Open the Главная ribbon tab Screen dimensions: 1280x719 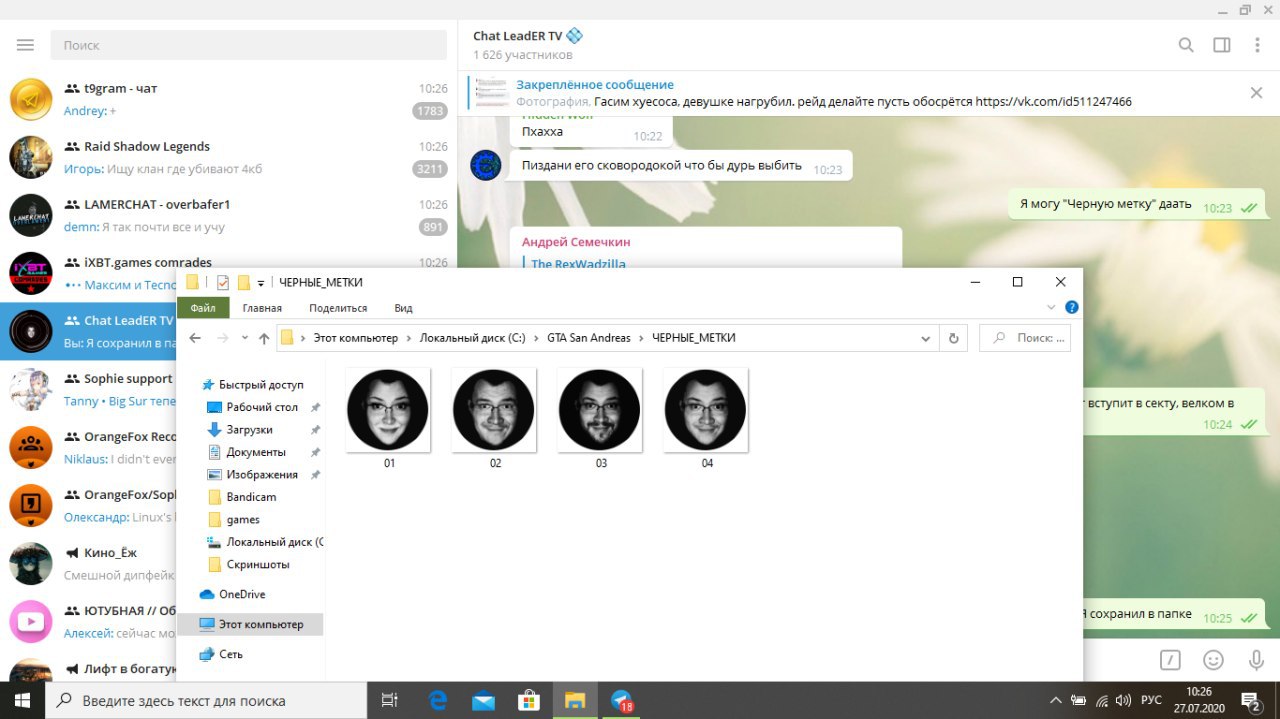point(262,308)
